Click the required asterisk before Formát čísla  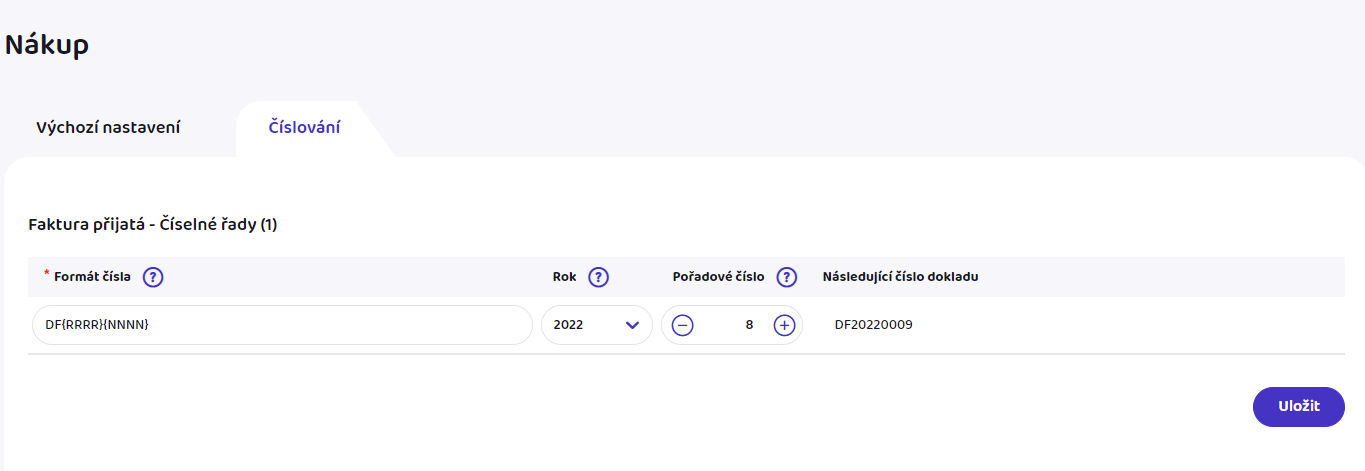point(47,274)
